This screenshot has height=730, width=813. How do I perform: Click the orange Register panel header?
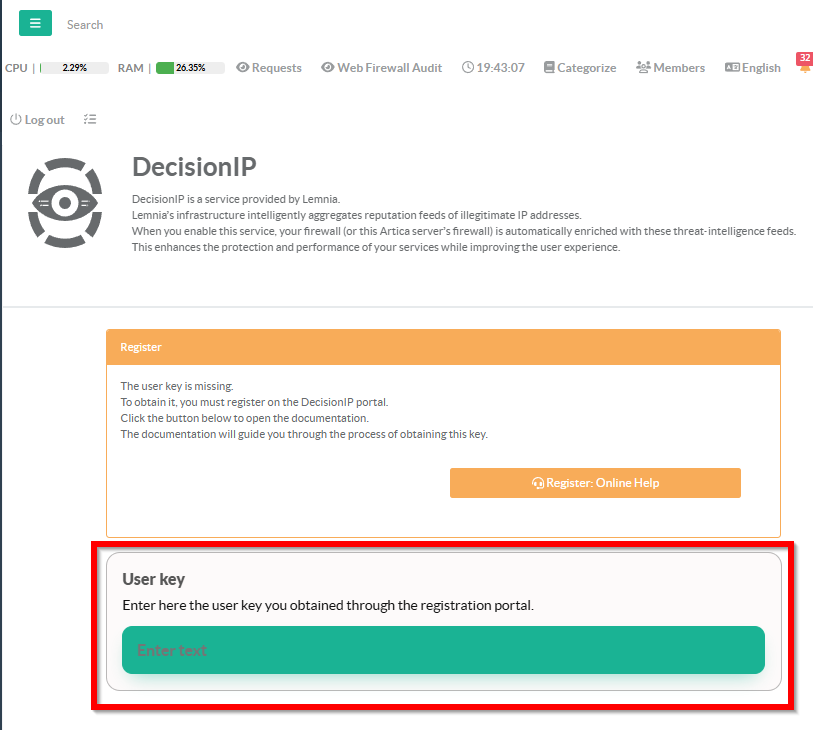point(443,347)
